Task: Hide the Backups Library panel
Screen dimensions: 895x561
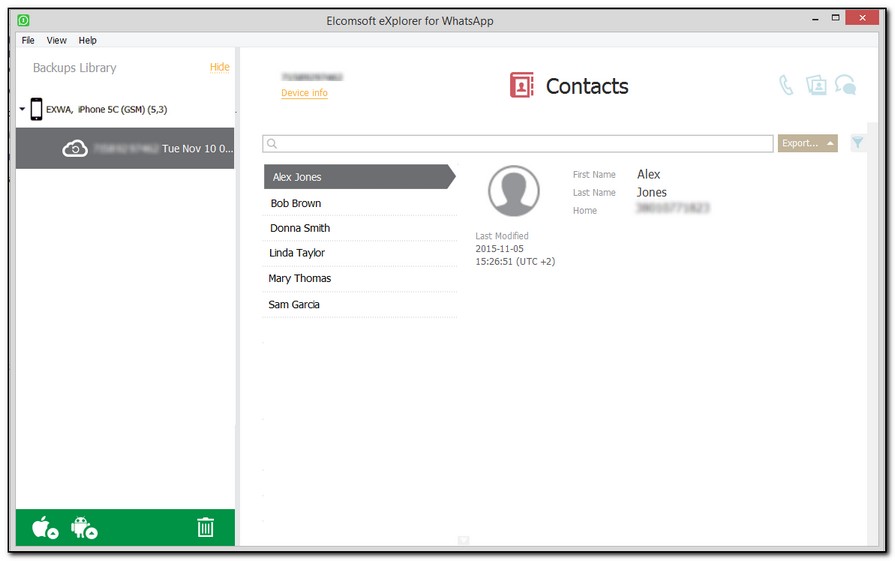Action: pyautogui.click(x=219, y=68)
